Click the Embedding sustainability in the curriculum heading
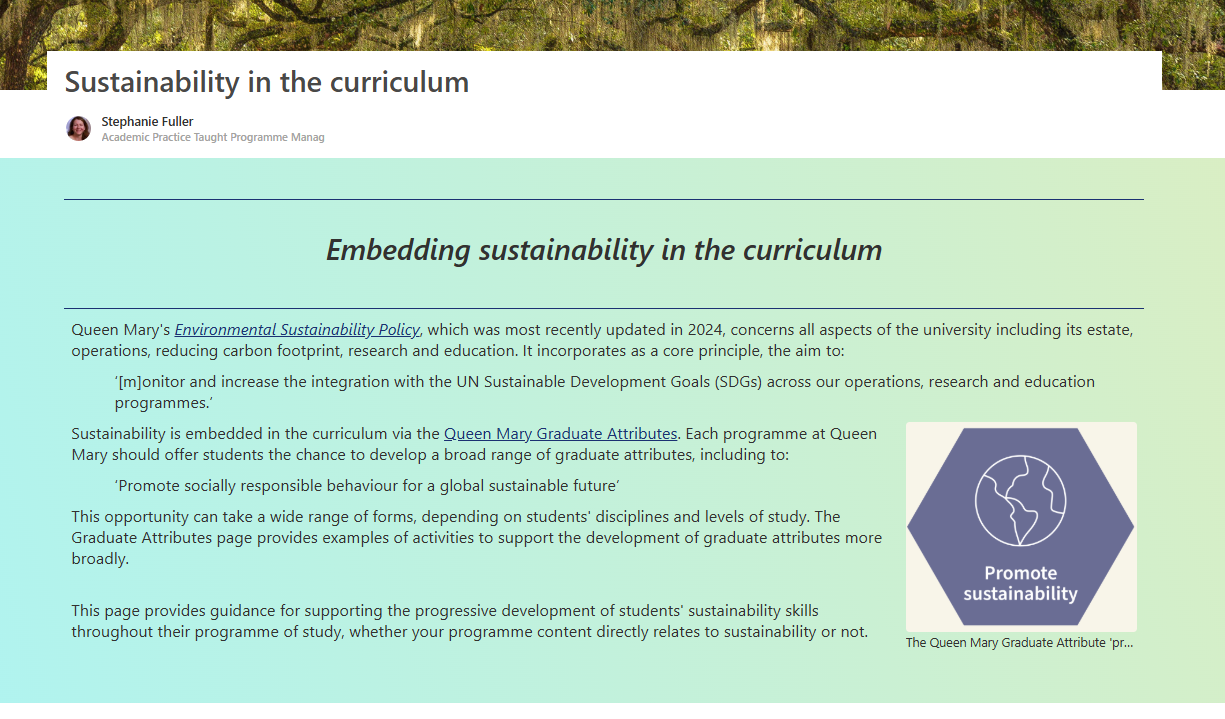The height and width of the screenshot is (719, 1225). [604, 250]
